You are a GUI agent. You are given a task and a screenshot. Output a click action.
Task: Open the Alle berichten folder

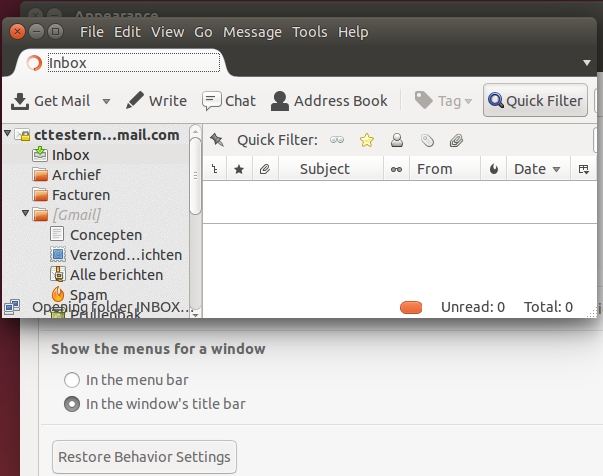click(116, 275)
